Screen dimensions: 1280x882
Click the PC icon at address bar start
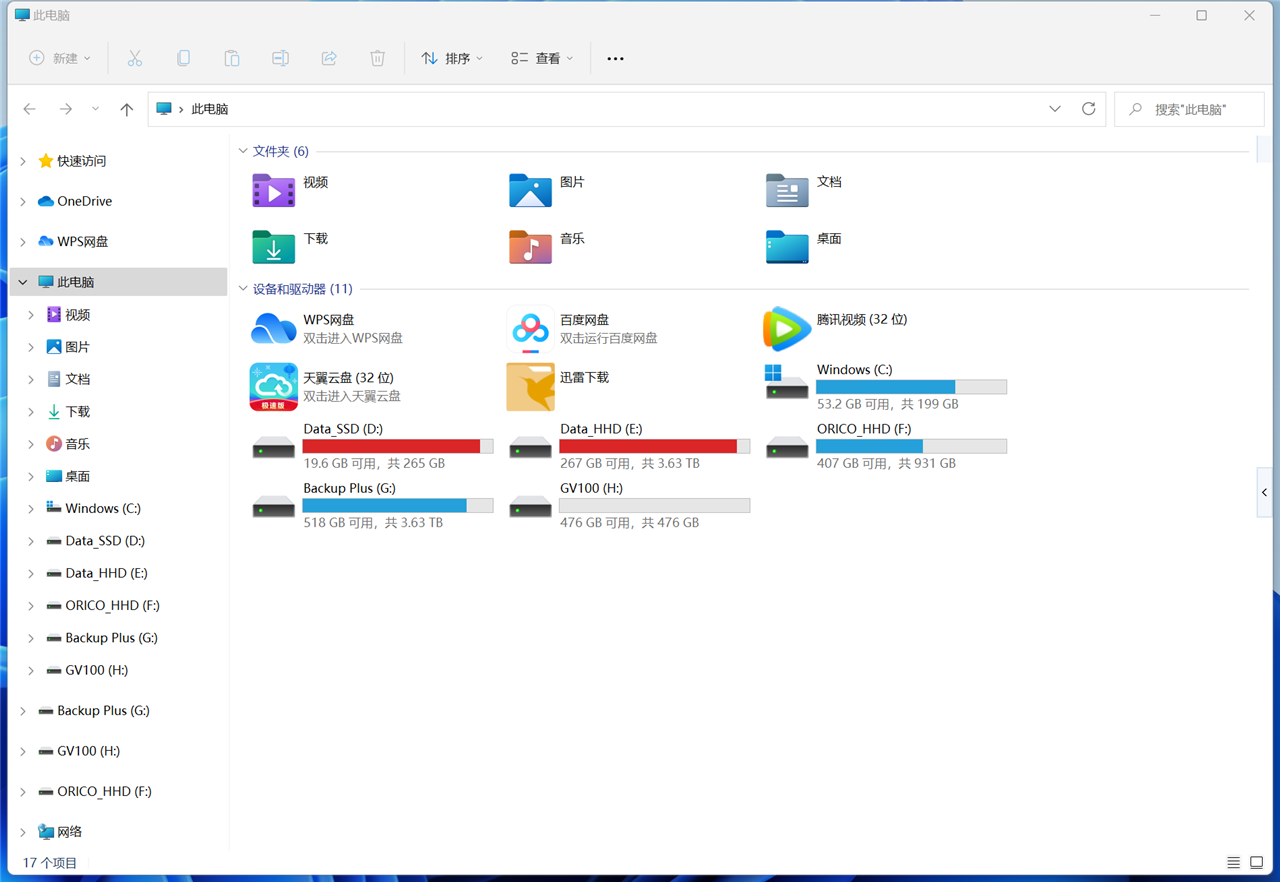coord(164,109)
